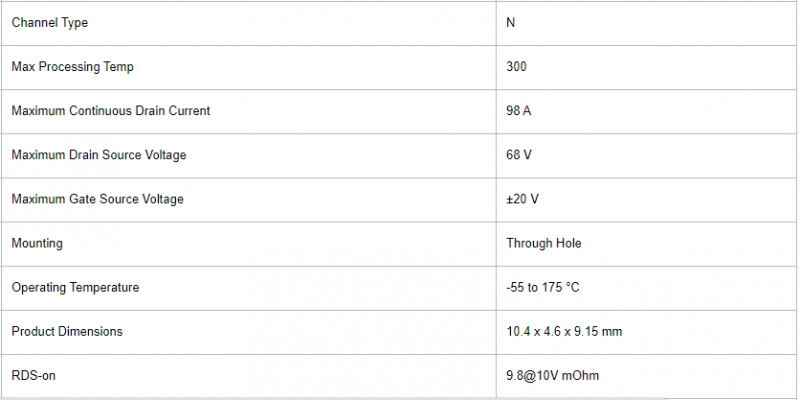Select the '9.8@10V mOhm' value

tap(552, 375)
